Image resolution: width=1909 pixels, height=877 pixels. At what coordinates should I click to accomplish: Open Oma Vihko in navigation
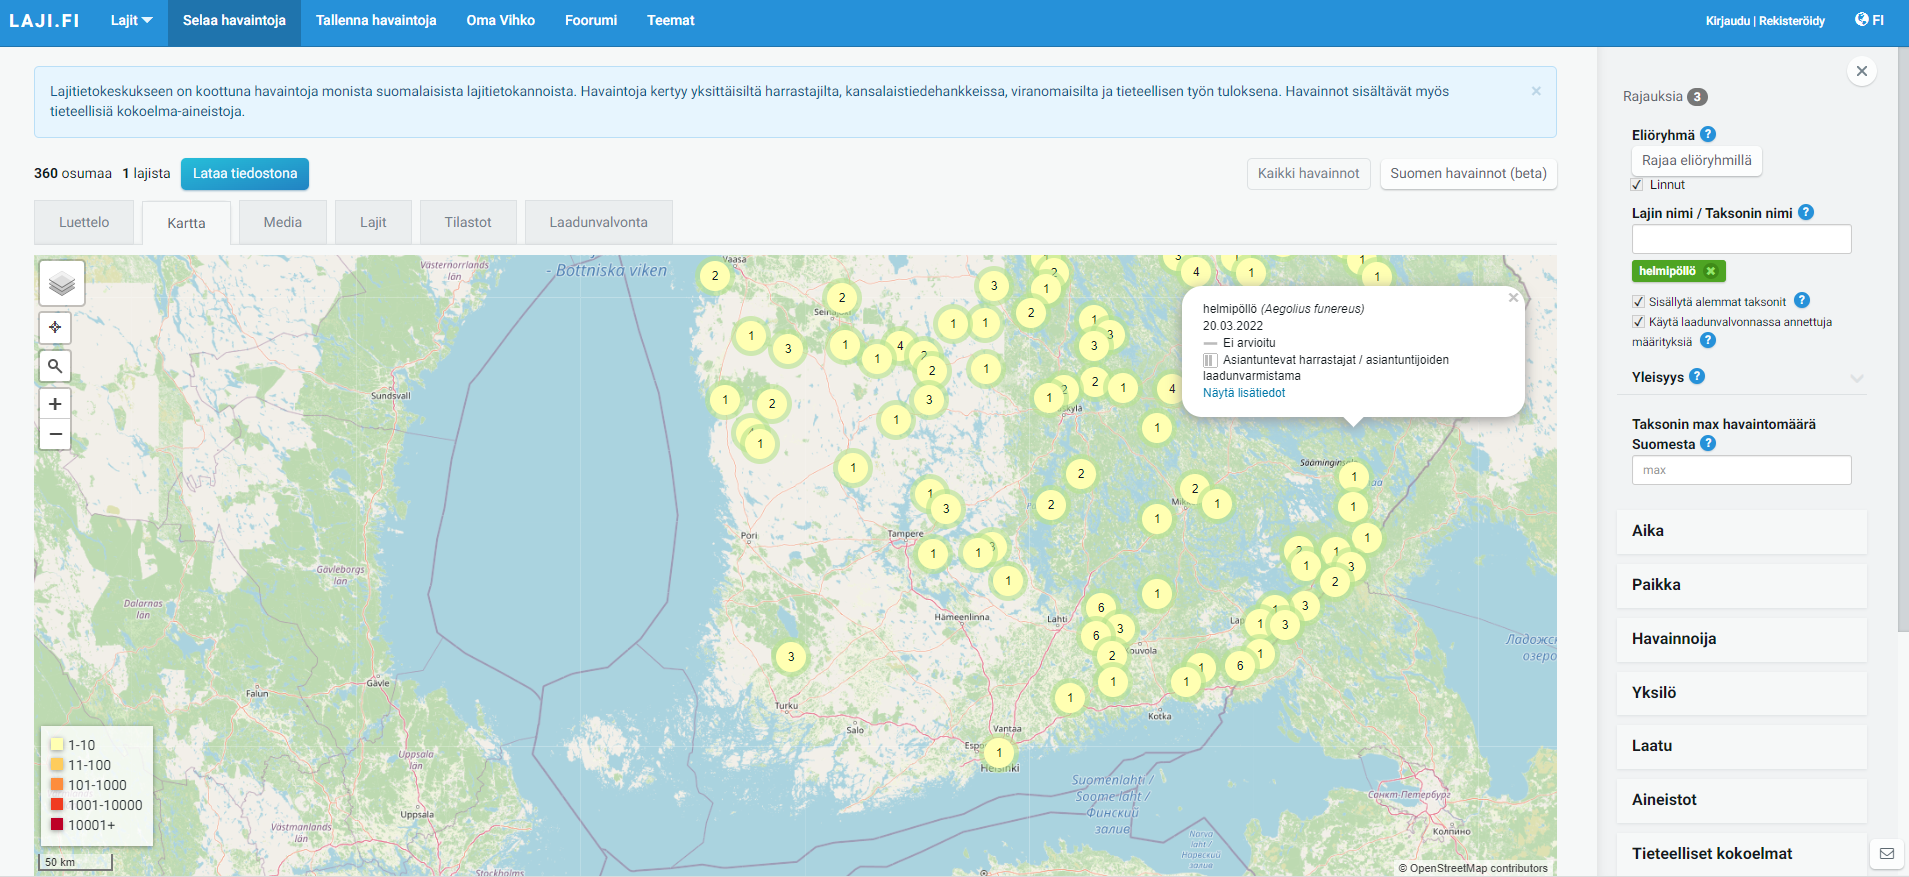click(500, 21)
